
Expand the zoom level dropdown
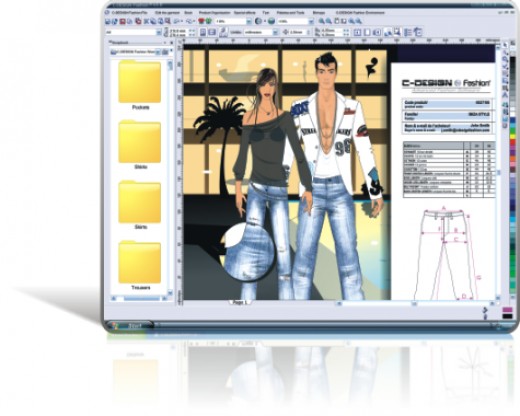[x=311, y=21]
